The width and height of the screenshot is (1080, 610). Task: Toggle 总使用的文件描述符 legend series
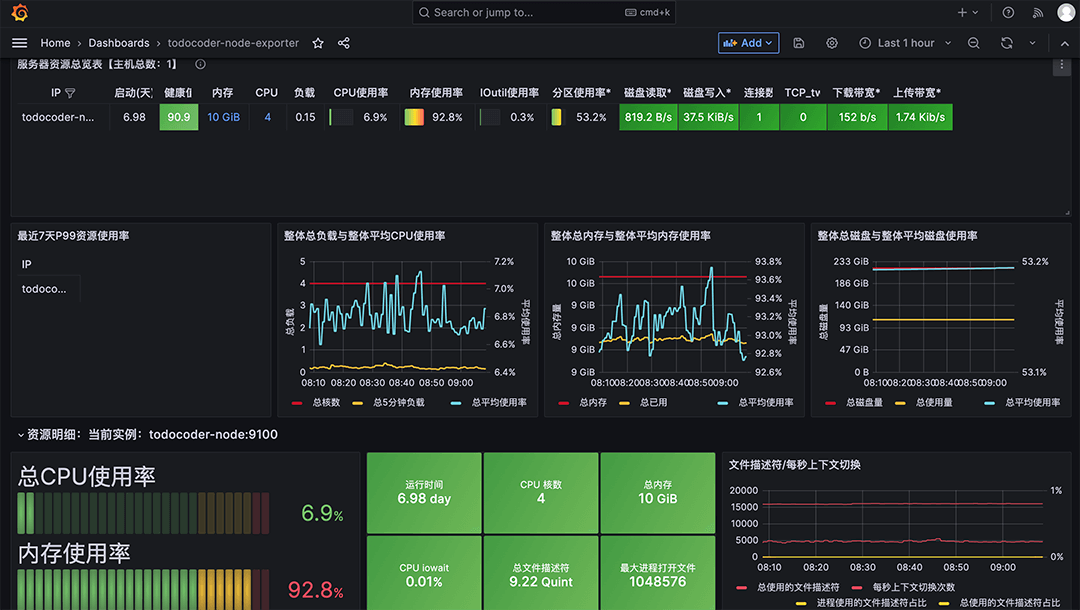coord(798,587)
